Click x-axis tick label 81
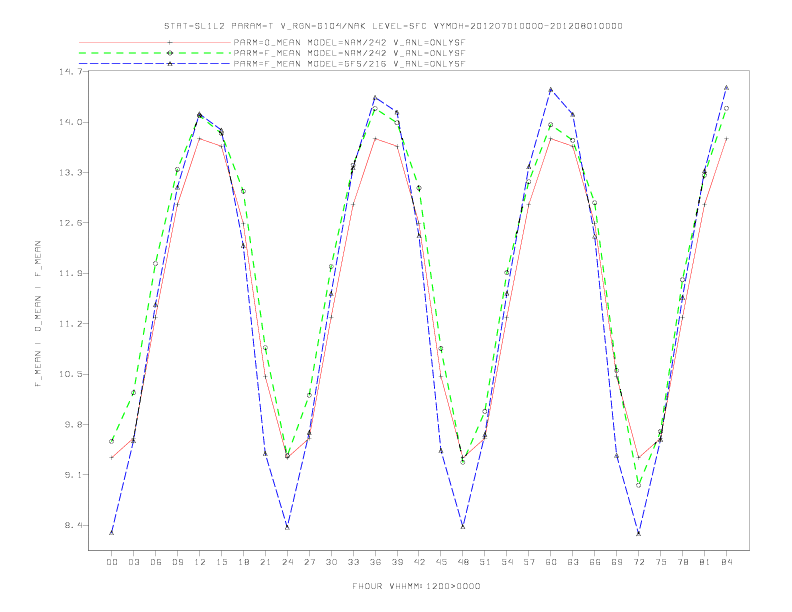 tap(705, 562)
